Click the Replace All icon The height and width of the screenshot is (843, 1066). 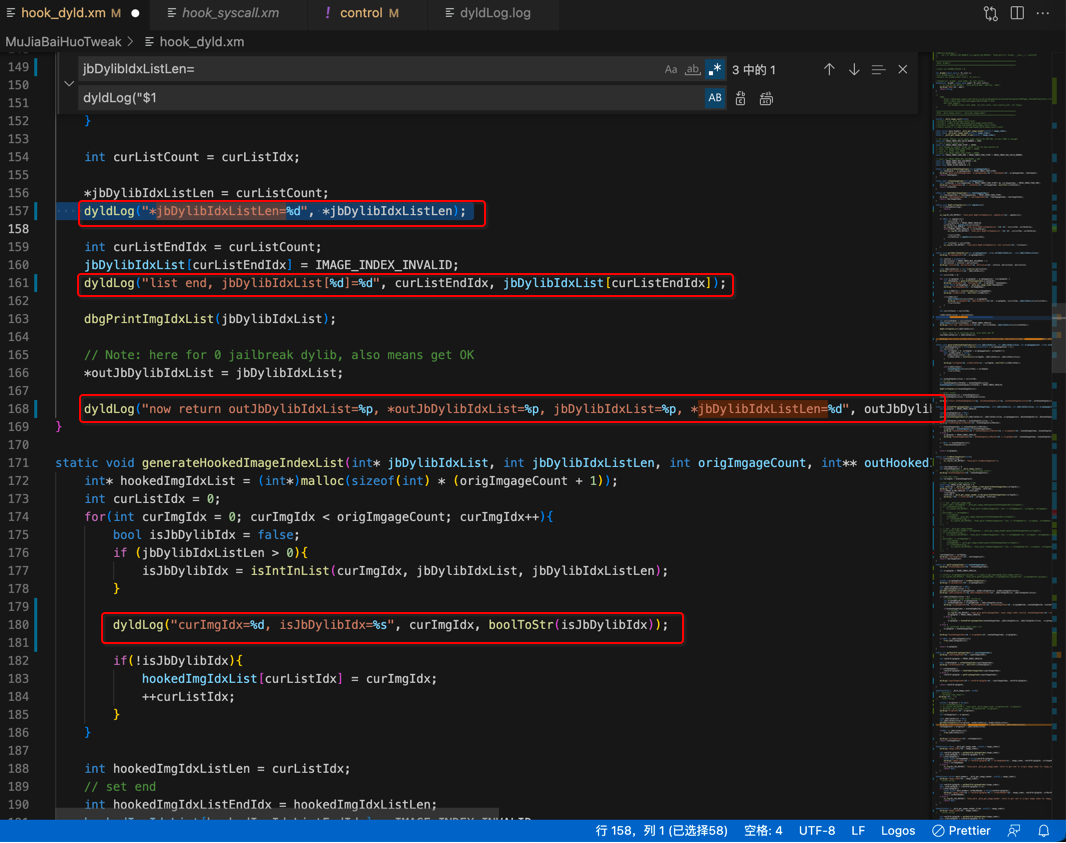(766, 99)
